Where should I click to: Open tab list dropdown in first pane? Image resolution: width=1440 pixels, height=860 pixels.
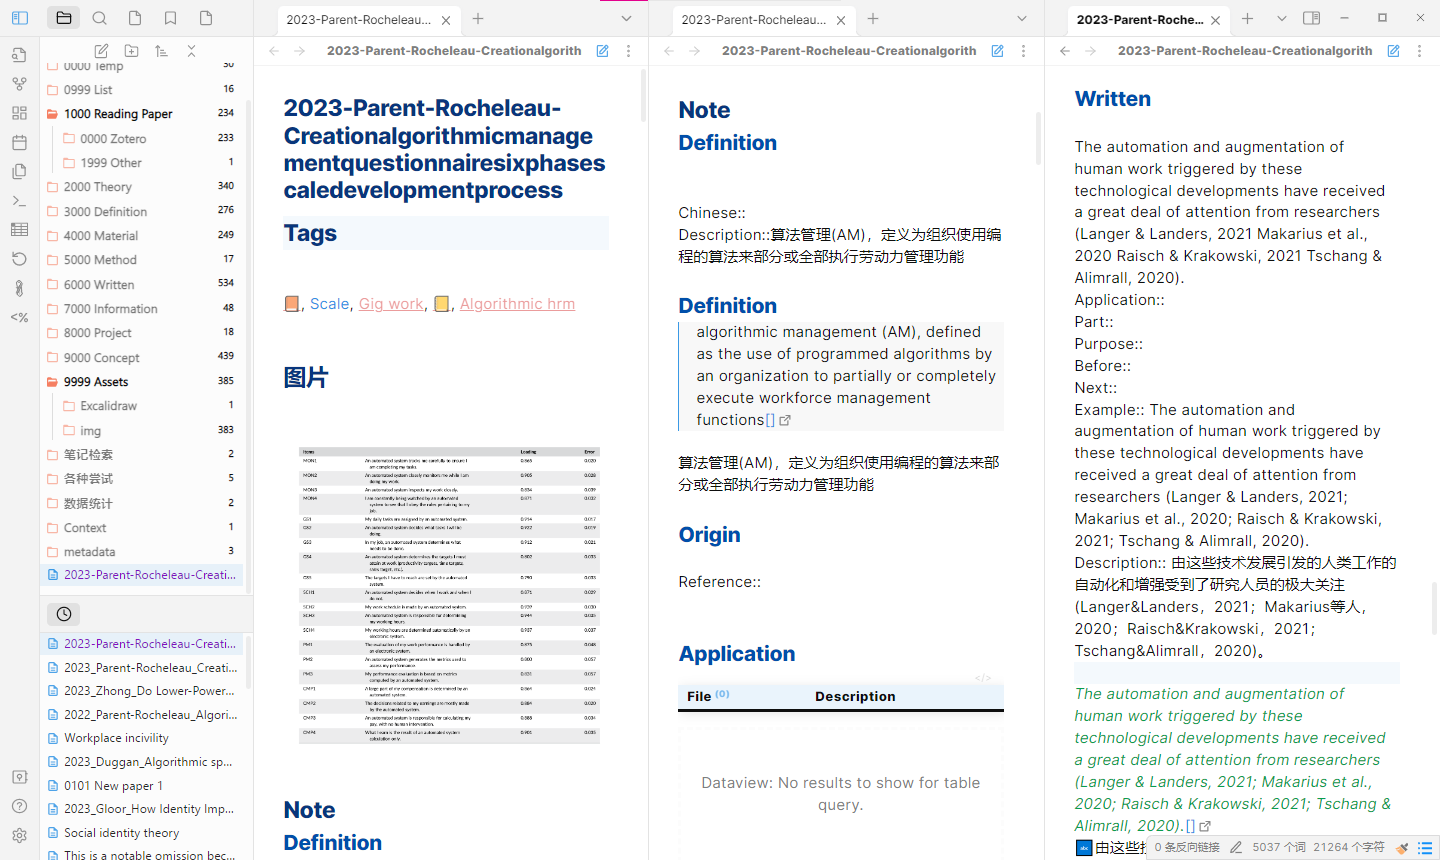pyautogui.click(x=626, y=18)
